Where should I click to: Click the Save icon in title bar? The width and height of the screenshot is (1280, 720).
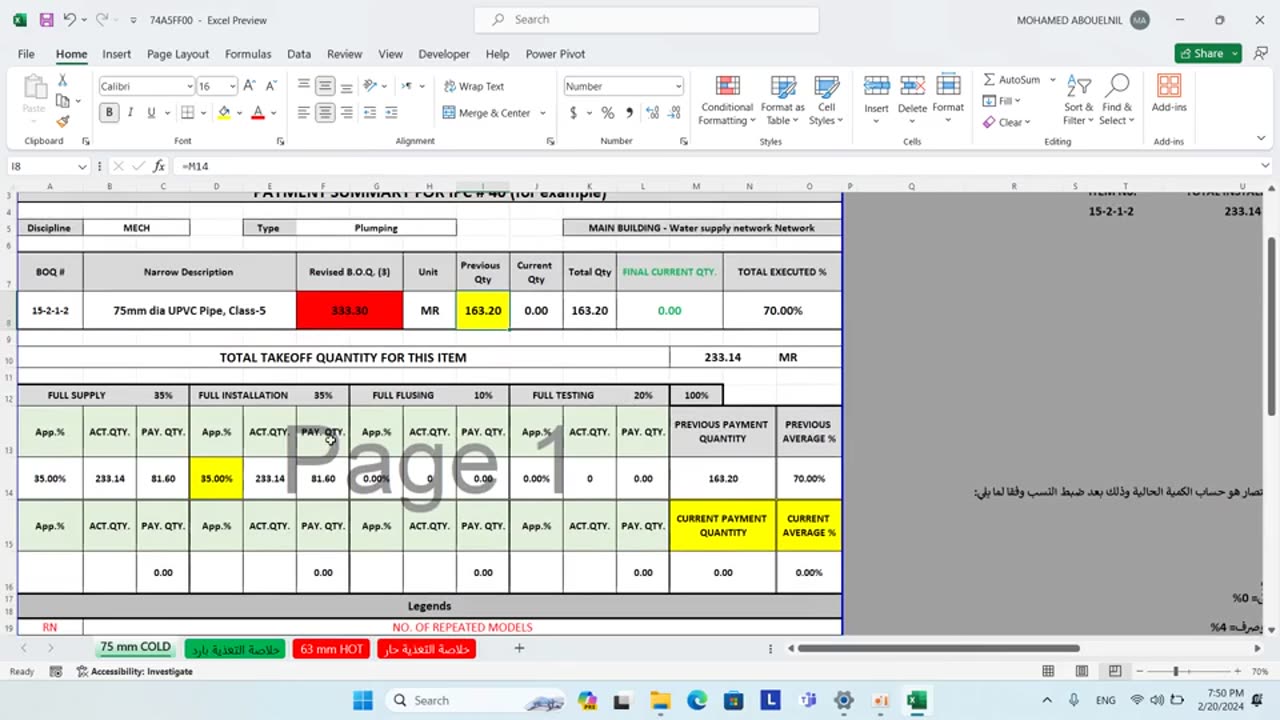point(46,20)
